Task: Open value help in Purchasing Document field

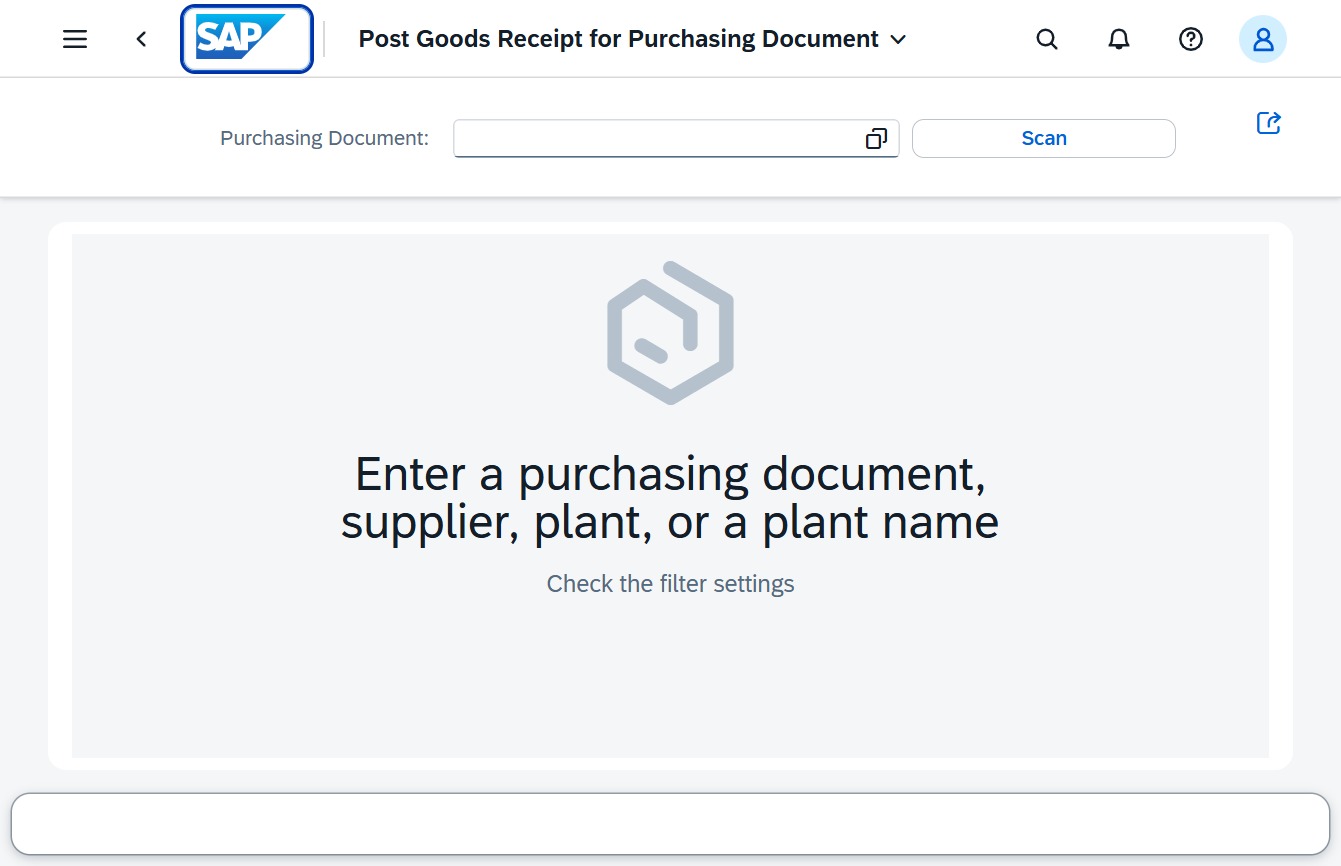Action: tap(876, 139)
